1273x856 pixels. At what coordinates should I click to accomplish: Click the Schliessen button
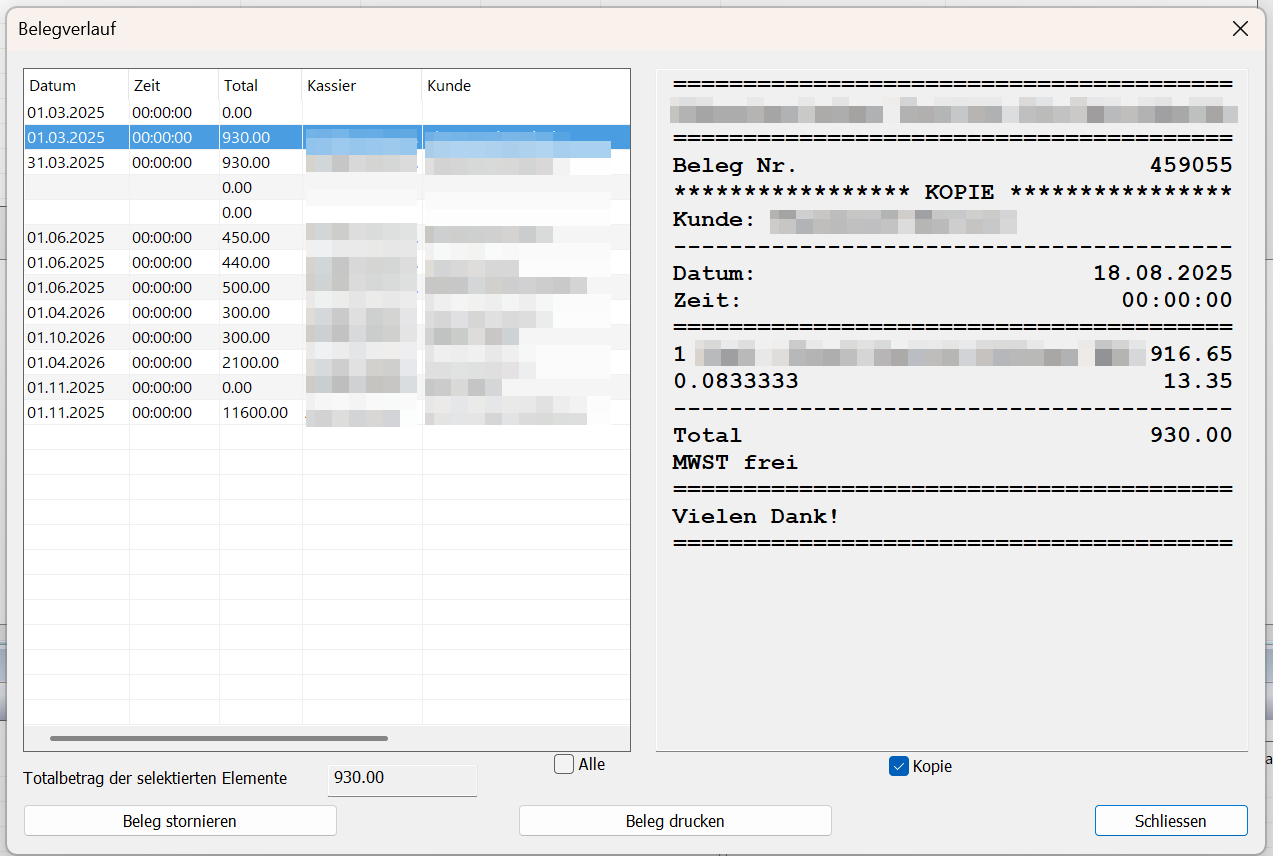coord(1171,821)
